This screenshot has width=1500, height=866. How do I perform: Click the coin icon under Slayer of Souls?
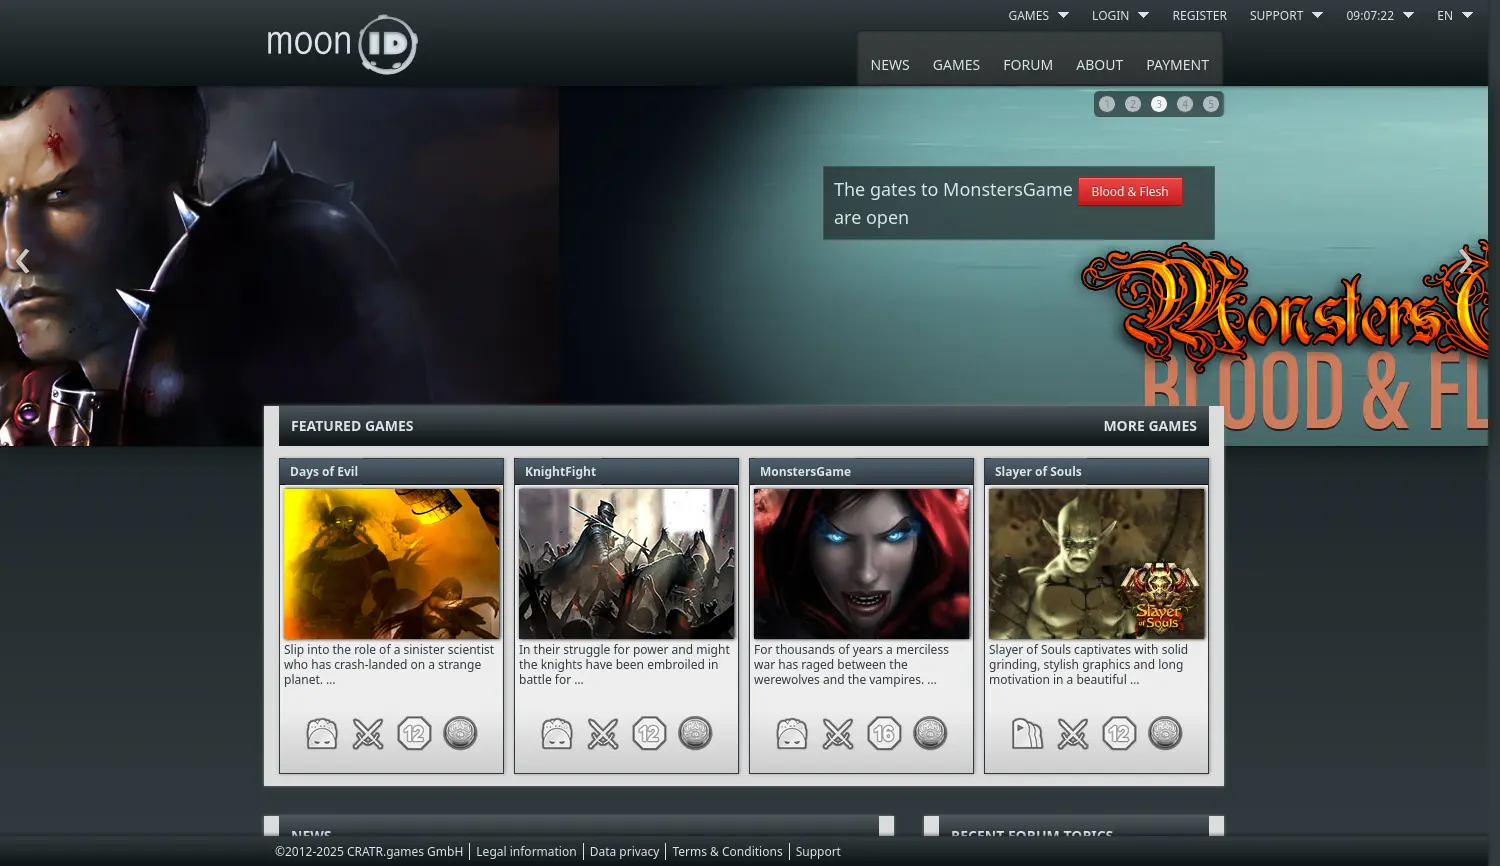tap(1165, 734)
